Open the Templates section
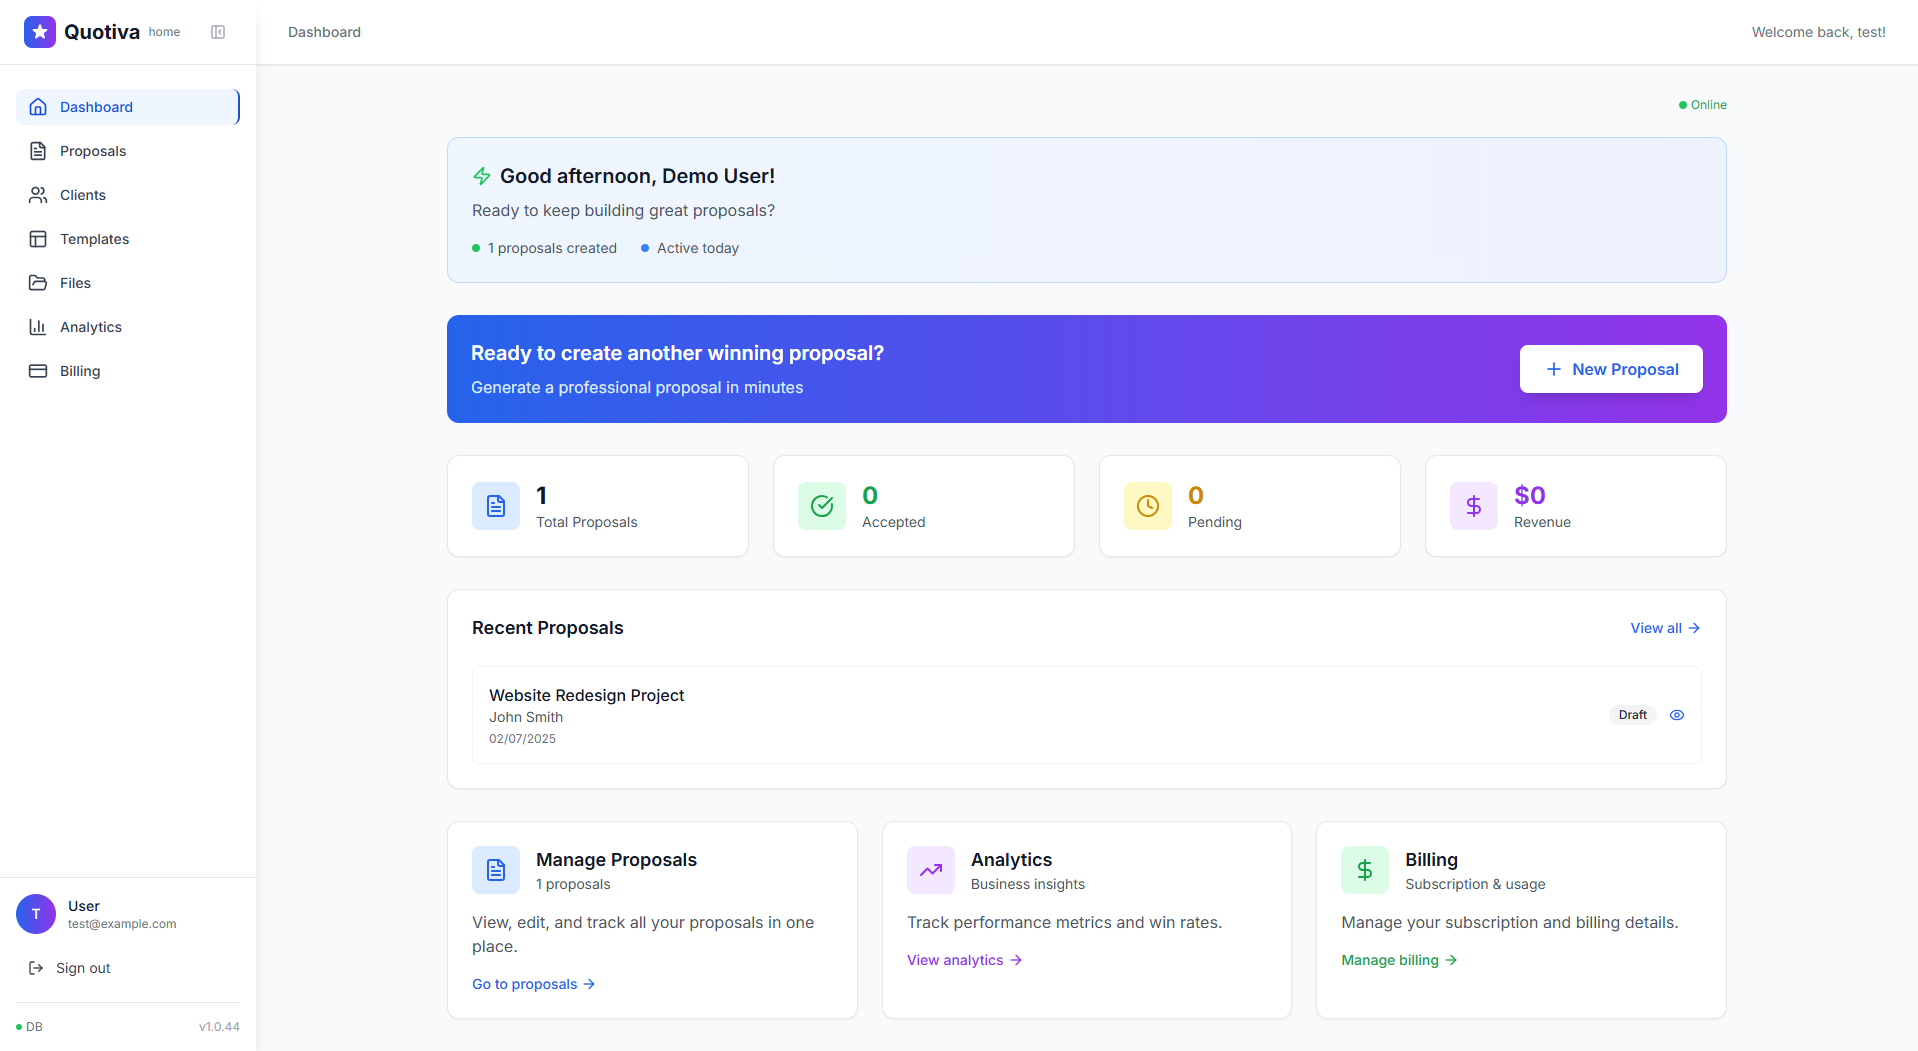 pyautogui.click(x=94, y=238)
